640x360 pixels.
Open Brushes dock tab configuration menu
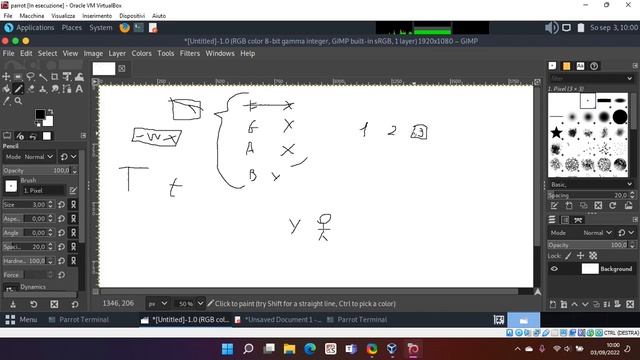point(635,66)
